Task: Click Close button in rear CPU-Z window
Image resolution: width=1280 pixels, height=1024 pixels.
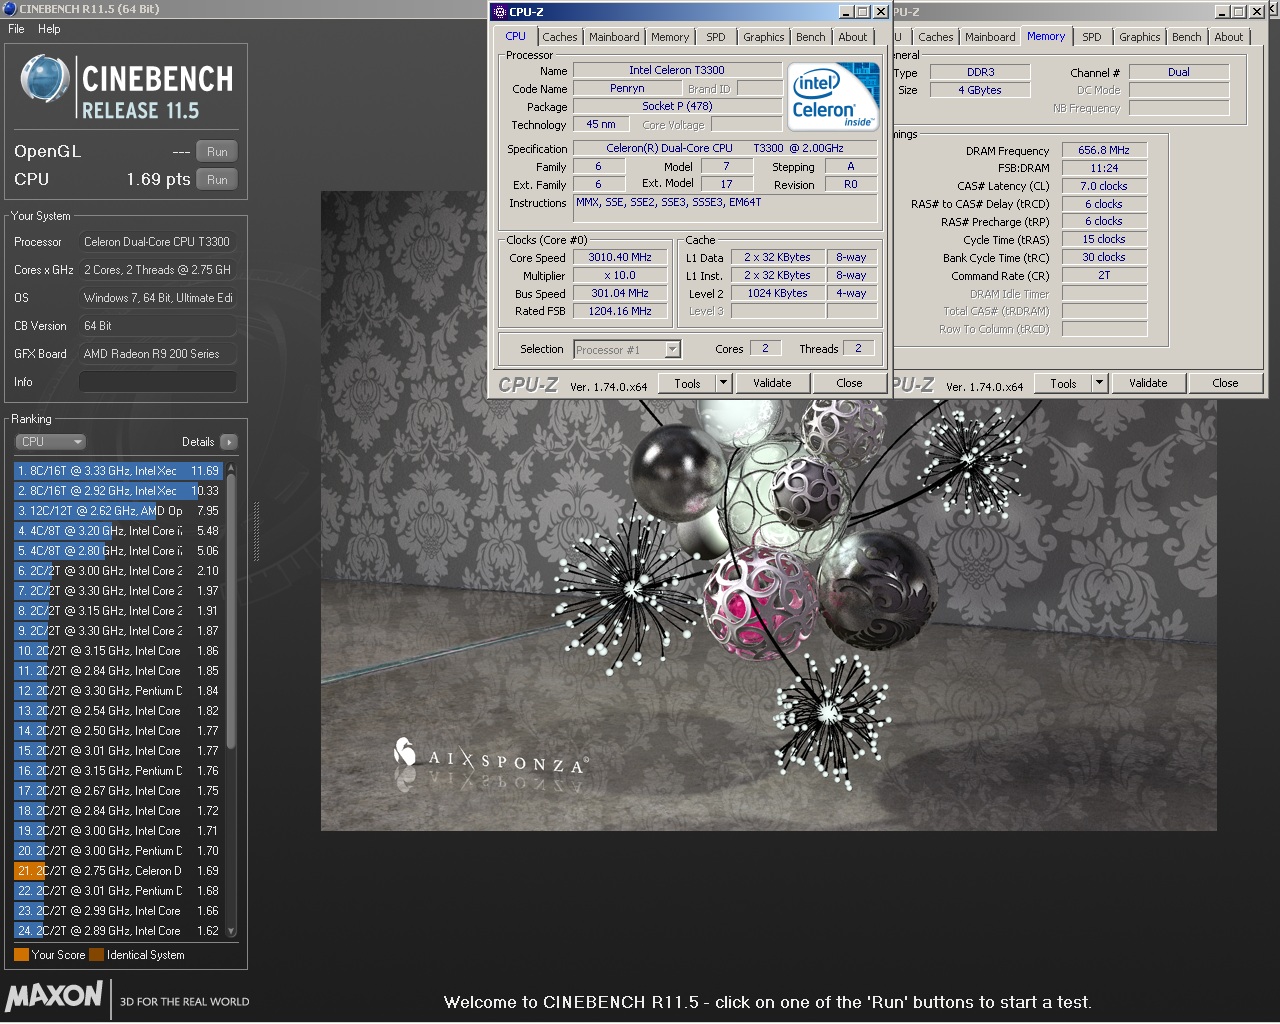Action: click(x=1225, y=383)
